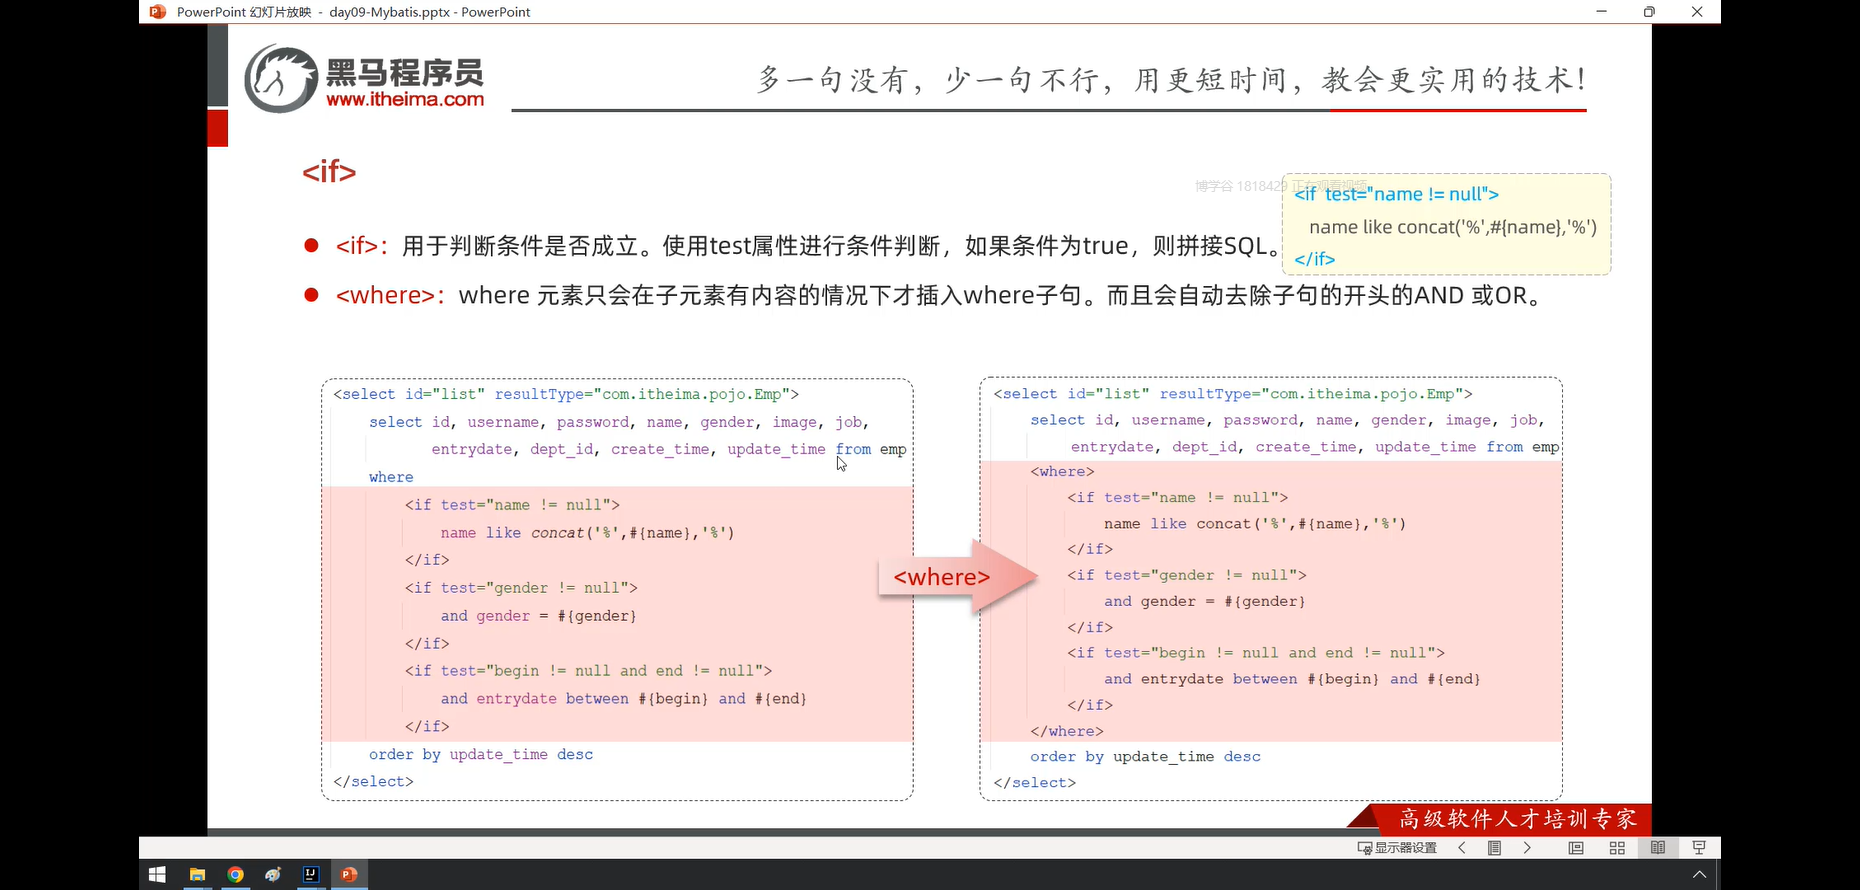Switch to Reading View icon

[1658, 848]
